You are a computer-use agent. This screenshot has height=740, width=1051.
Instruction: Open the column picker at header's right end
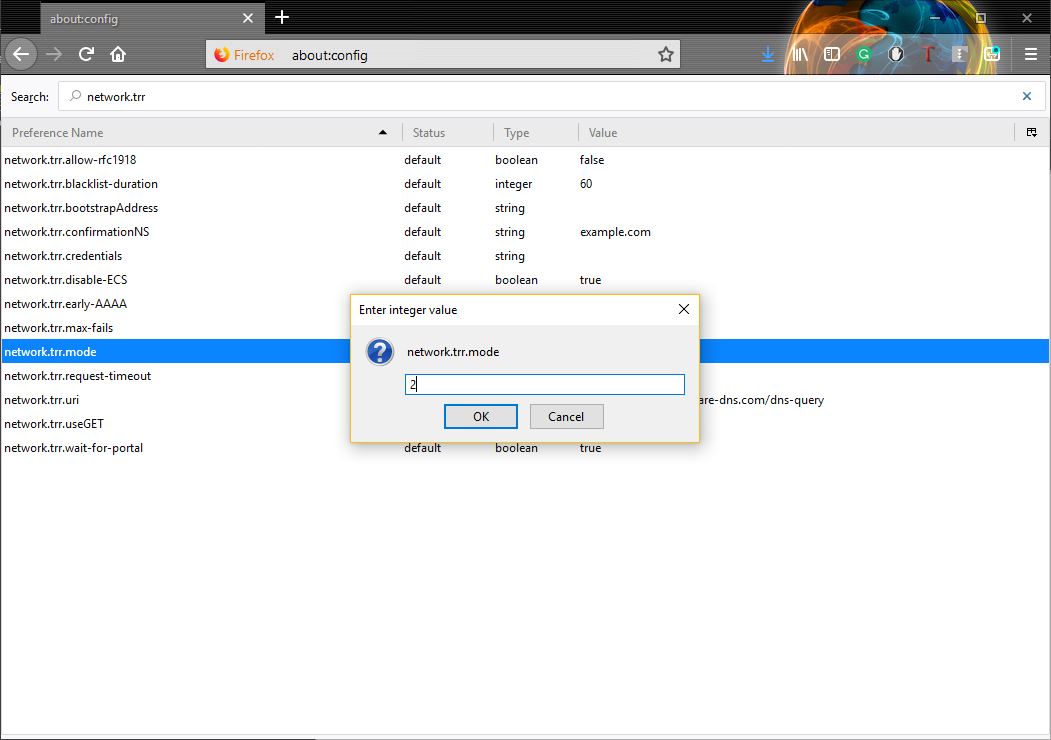(1032, 132)
